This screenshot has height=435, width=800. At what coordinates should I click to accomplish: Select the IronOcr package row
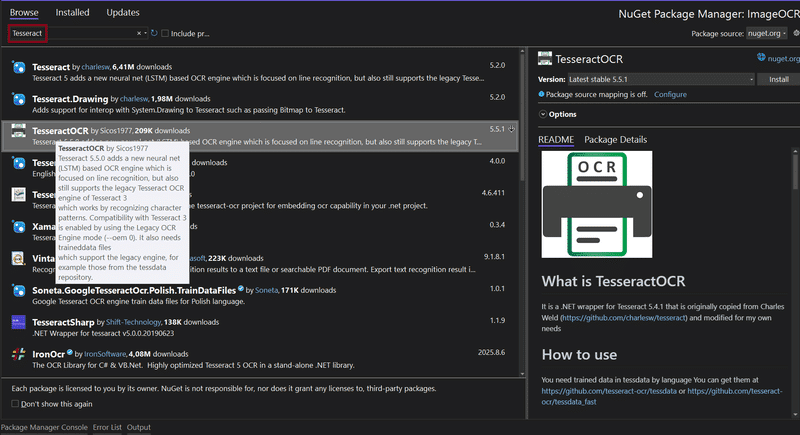(x=260, y=359)
